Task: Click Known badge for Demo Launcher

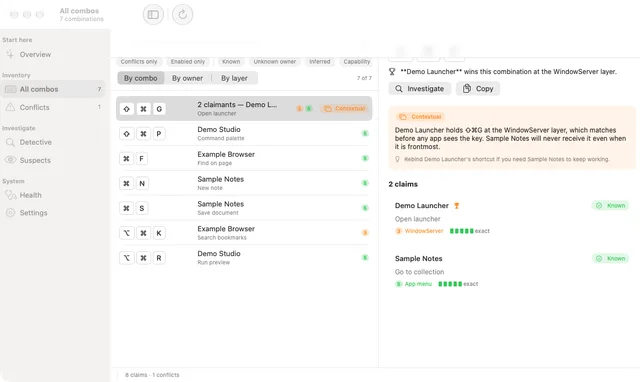Action: 610,205
